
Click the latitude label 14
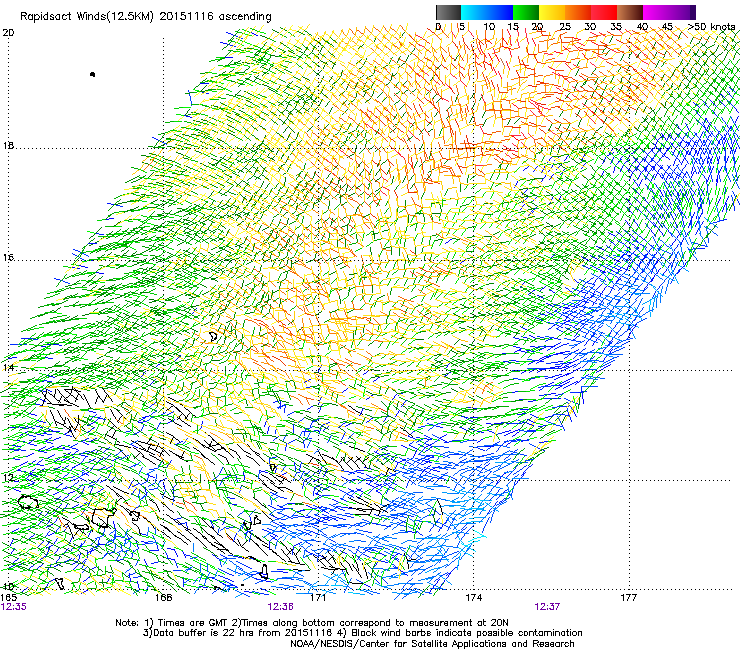(x=8, y=368)
